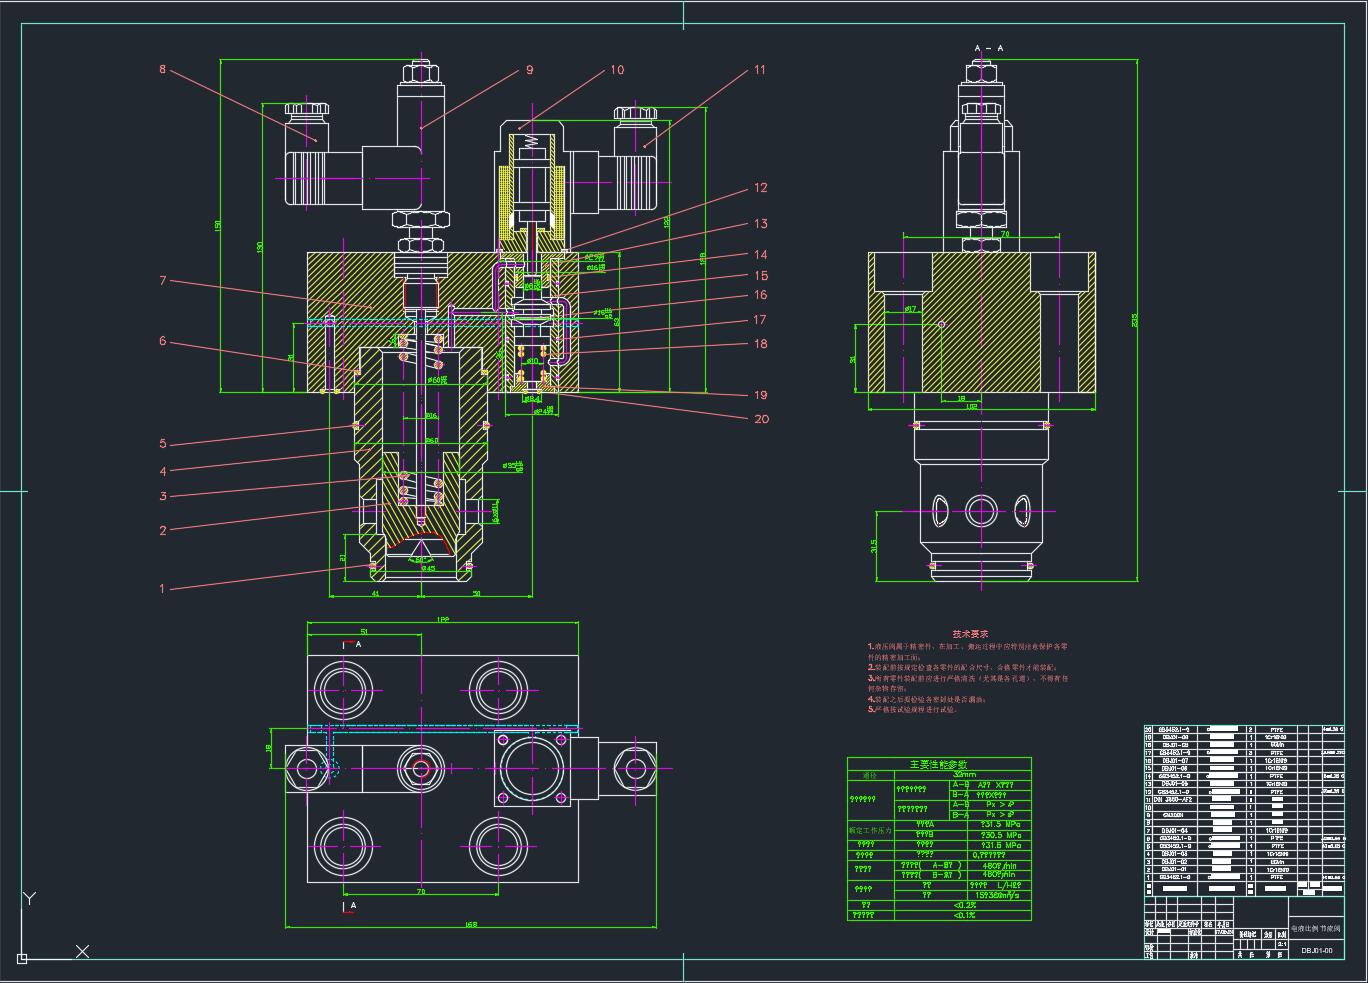This screenshot has height=983, width=1368.
Task: Click the 168 overall width dimension below plan view
Action: [x=470, y=924]
